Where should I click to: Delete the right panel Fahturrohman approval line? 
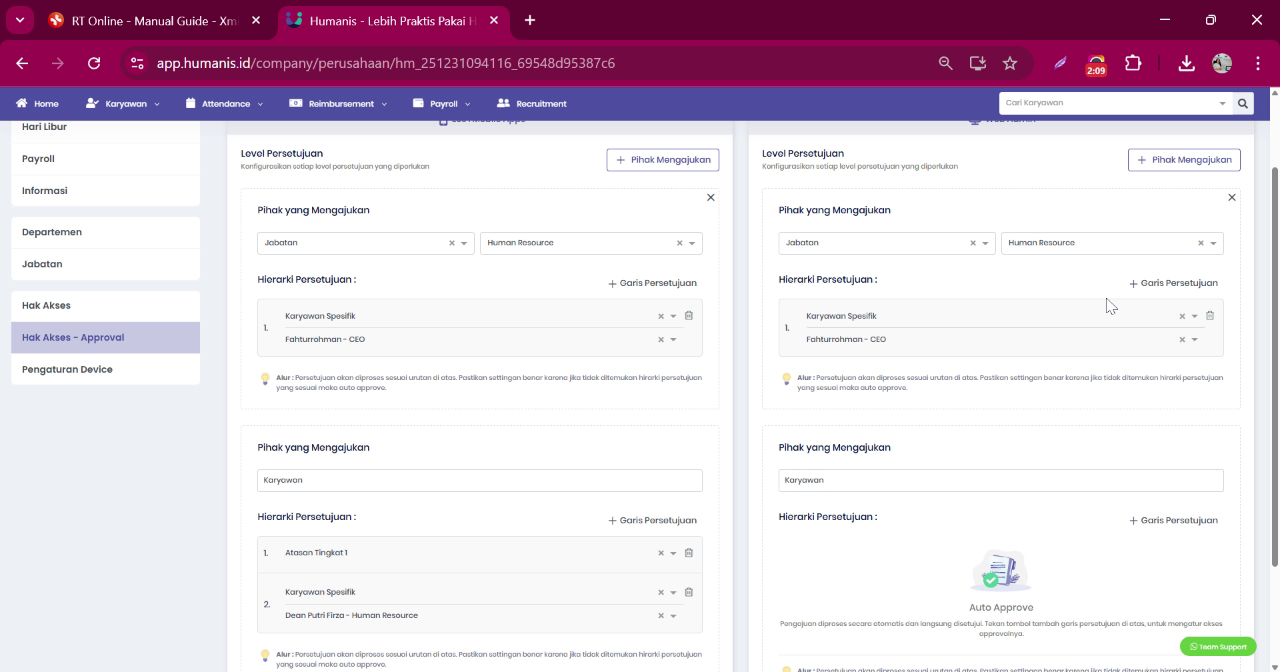[x=1210, y=315]
